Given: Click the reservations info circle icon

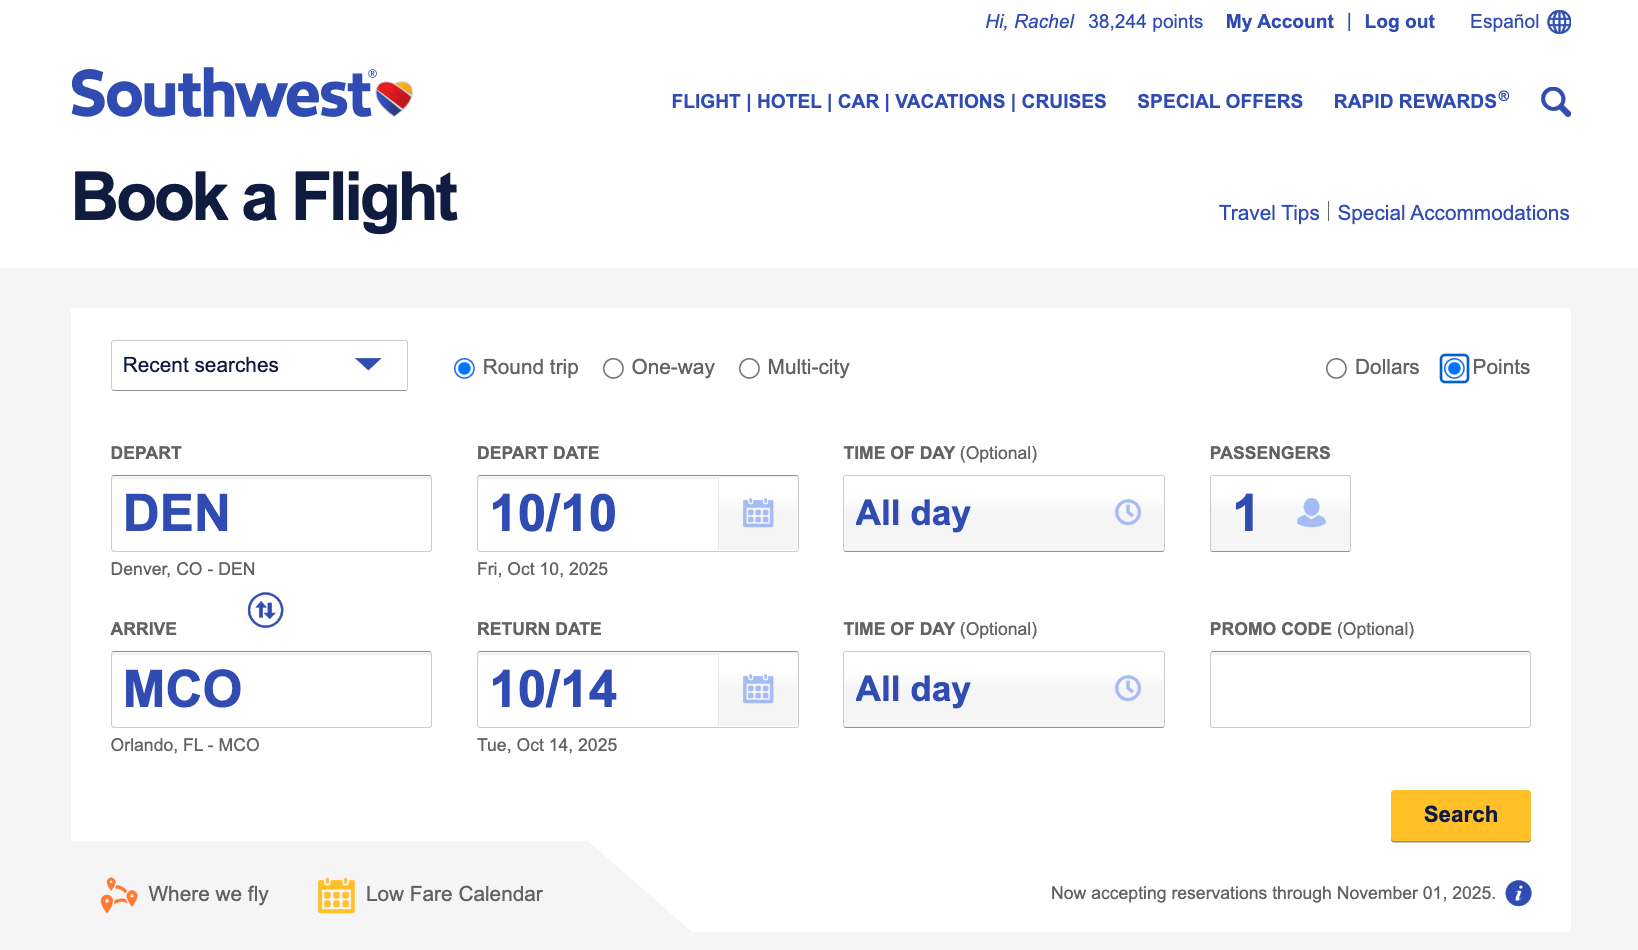Looking at the screenshot, I should coord(1518,893).
